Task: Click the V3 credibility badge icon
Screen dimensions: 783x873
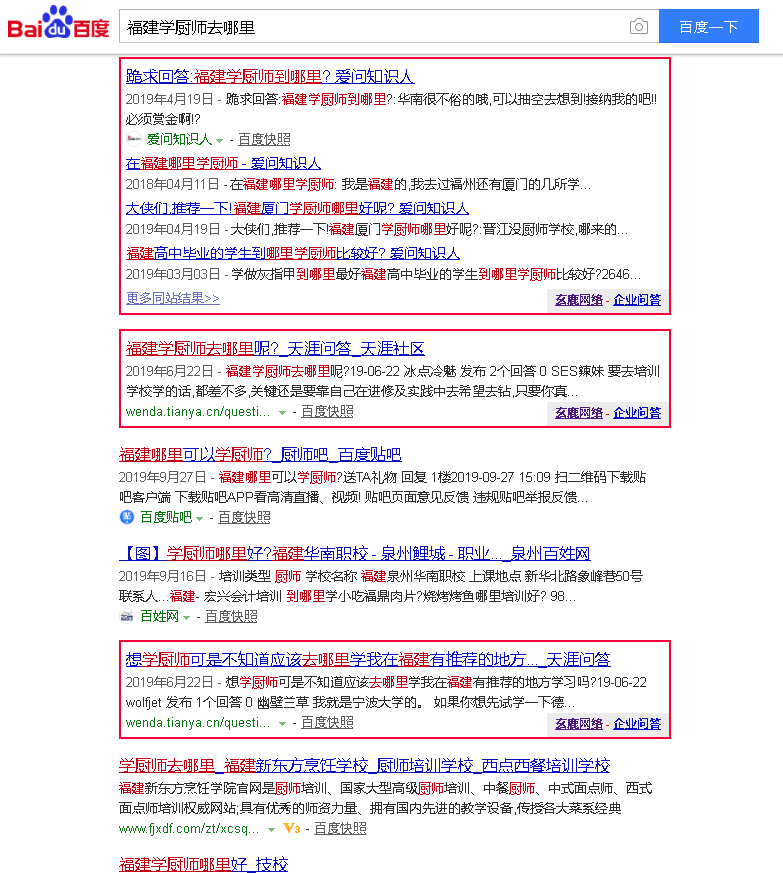Action: (292, 828)
